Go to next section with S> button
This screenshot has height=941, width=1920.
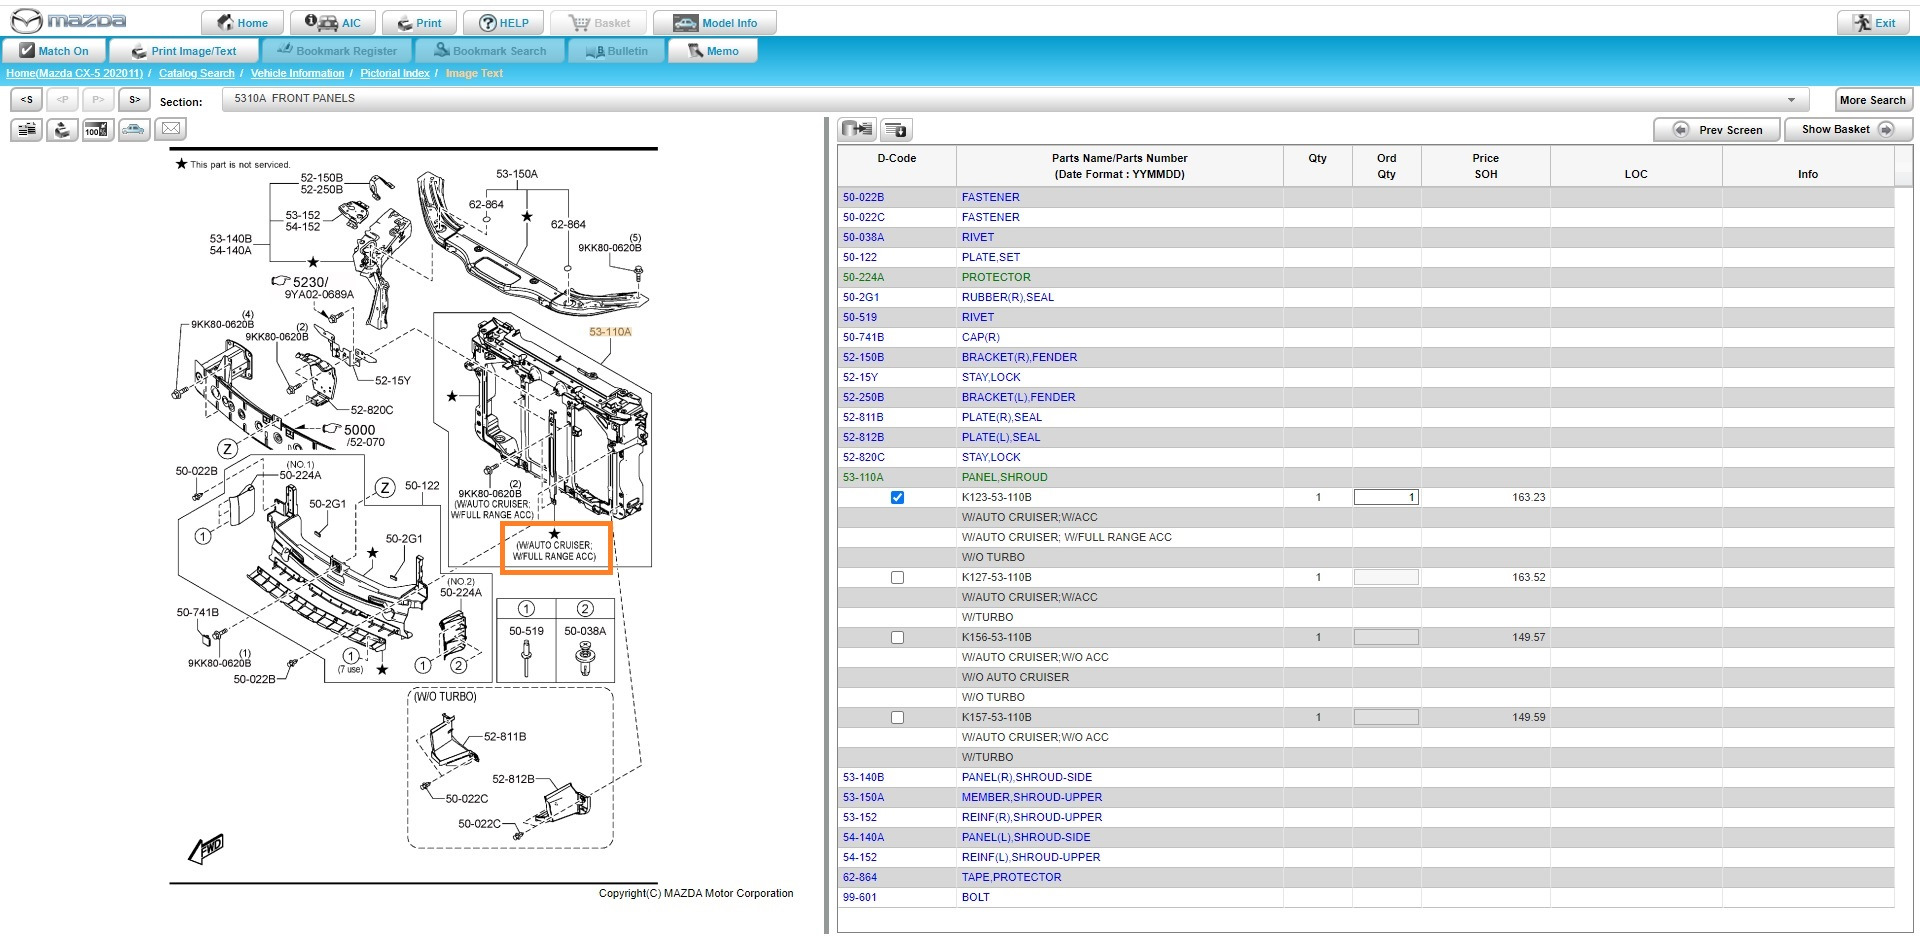[x=134, y=100]
